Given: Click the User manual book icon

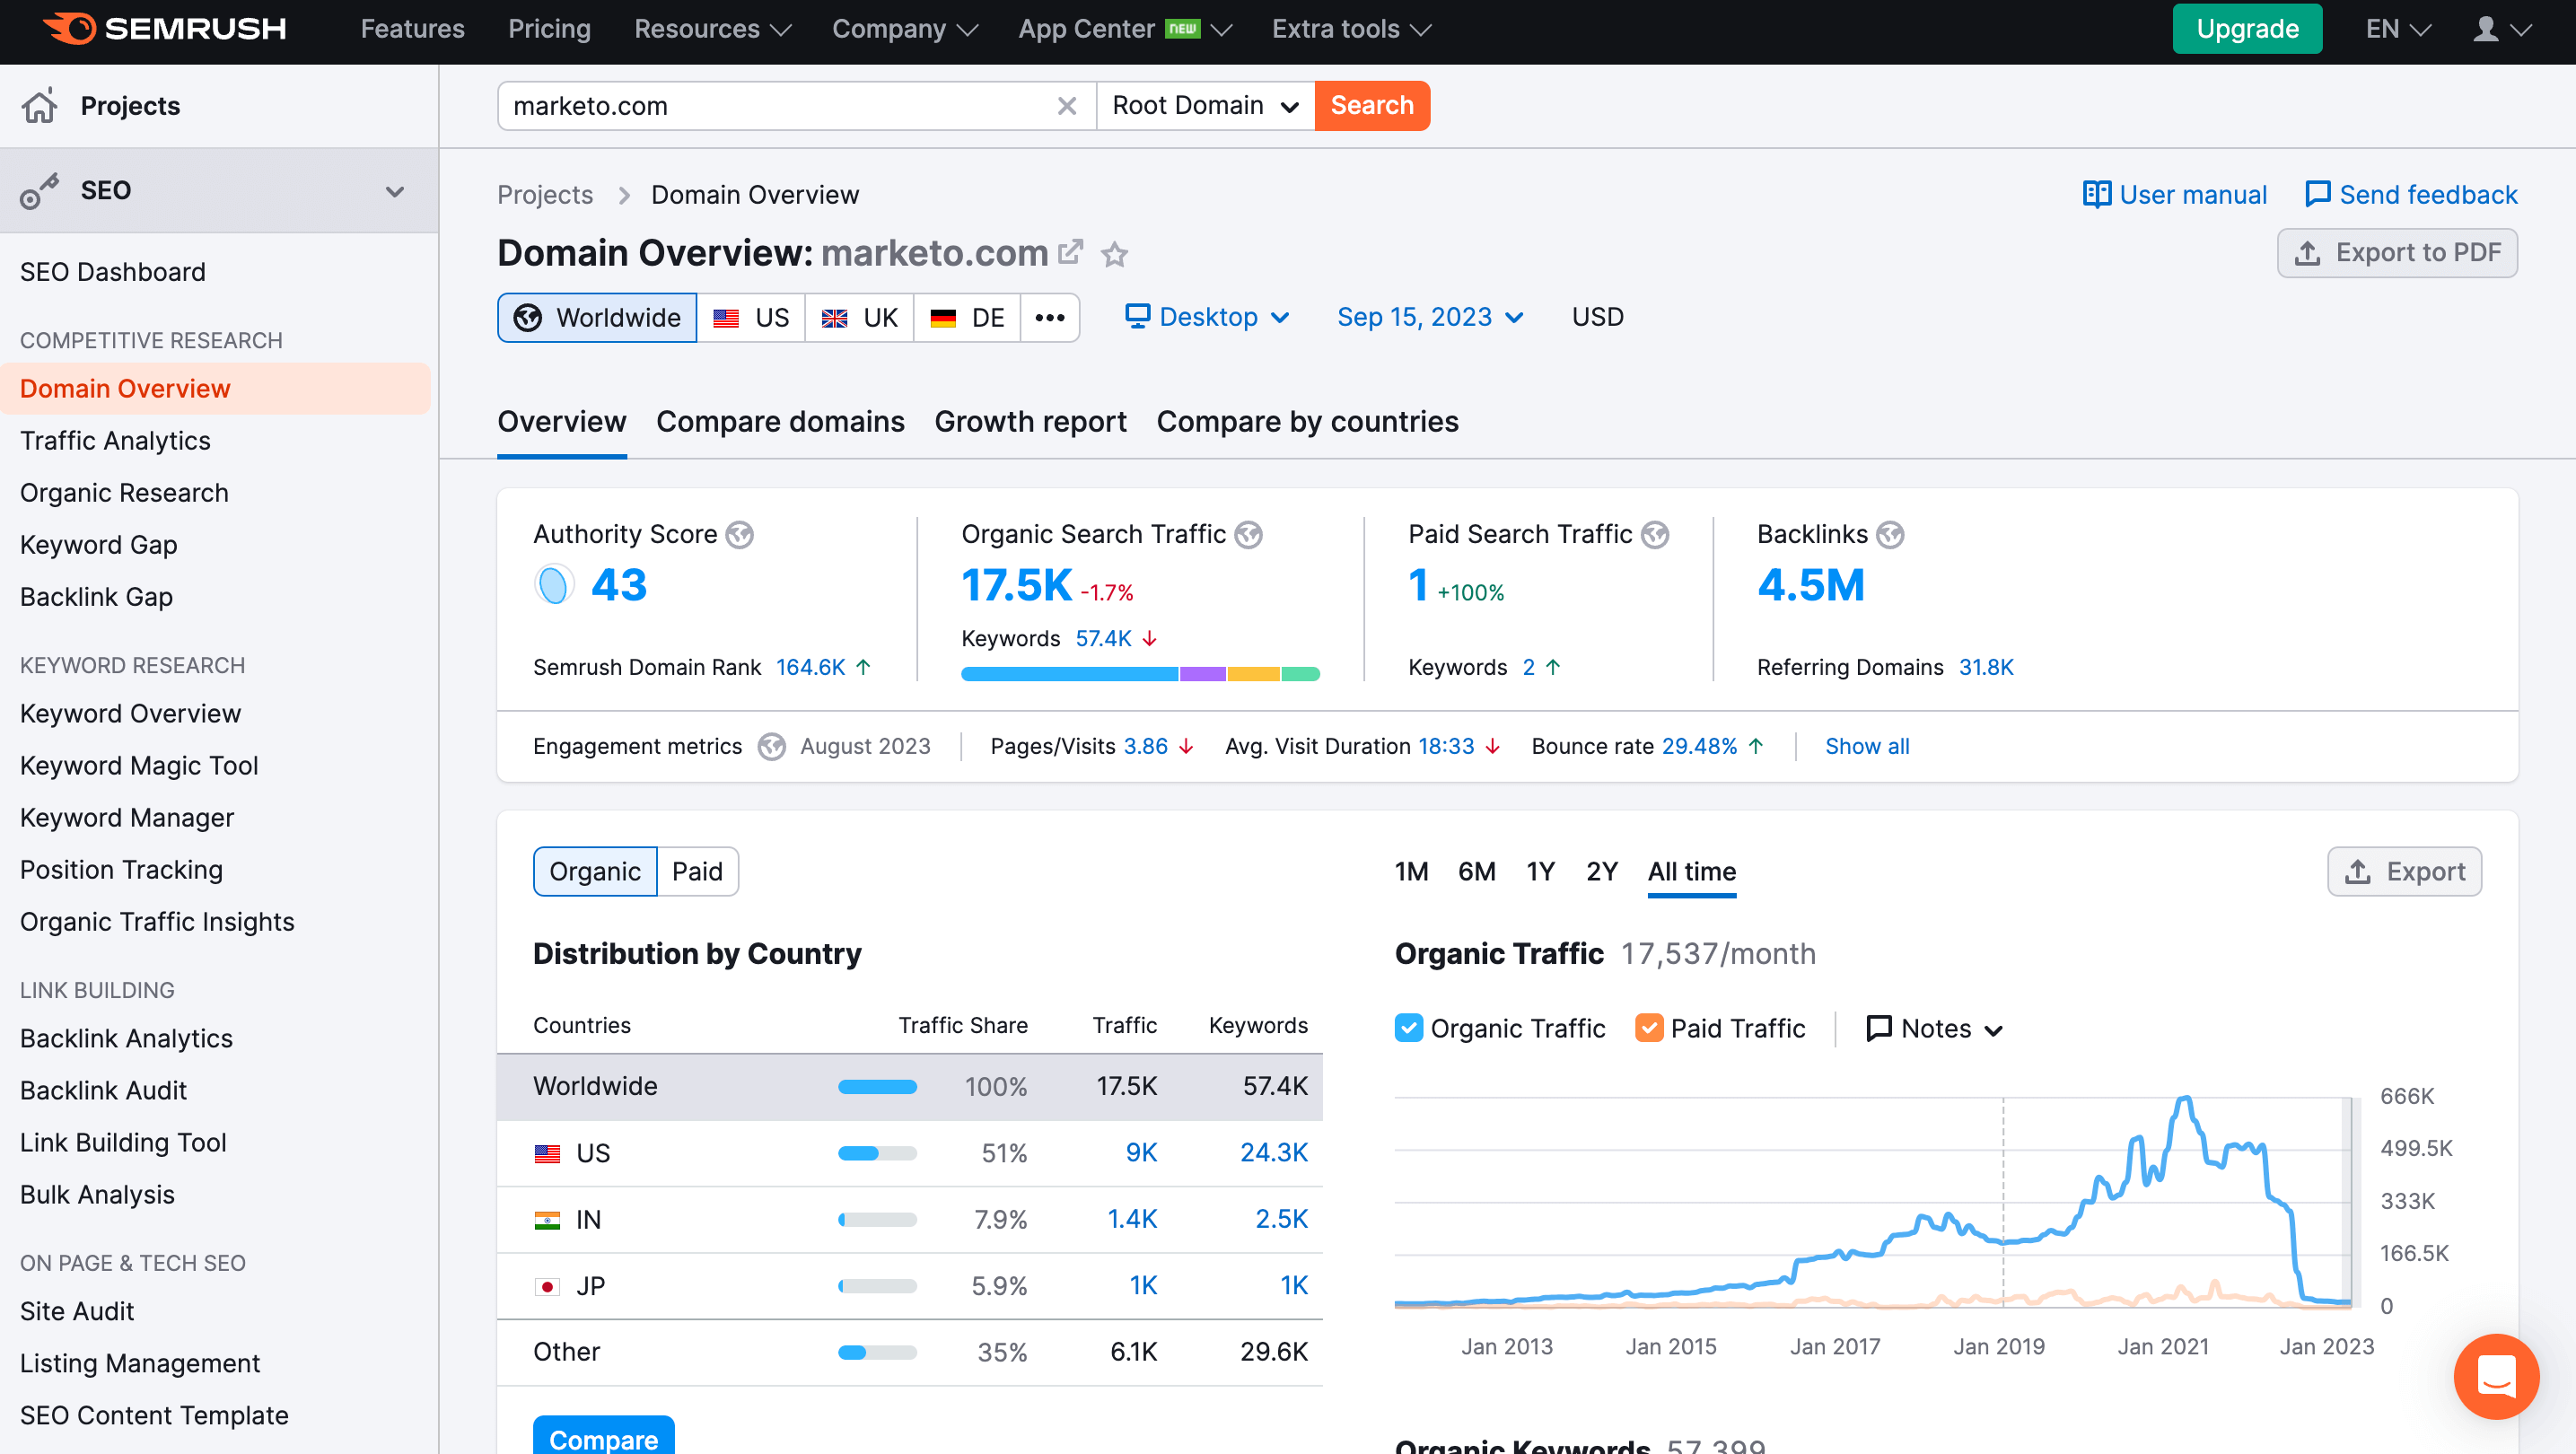Looking at the screenshot, I should (x=2096, y=194).
